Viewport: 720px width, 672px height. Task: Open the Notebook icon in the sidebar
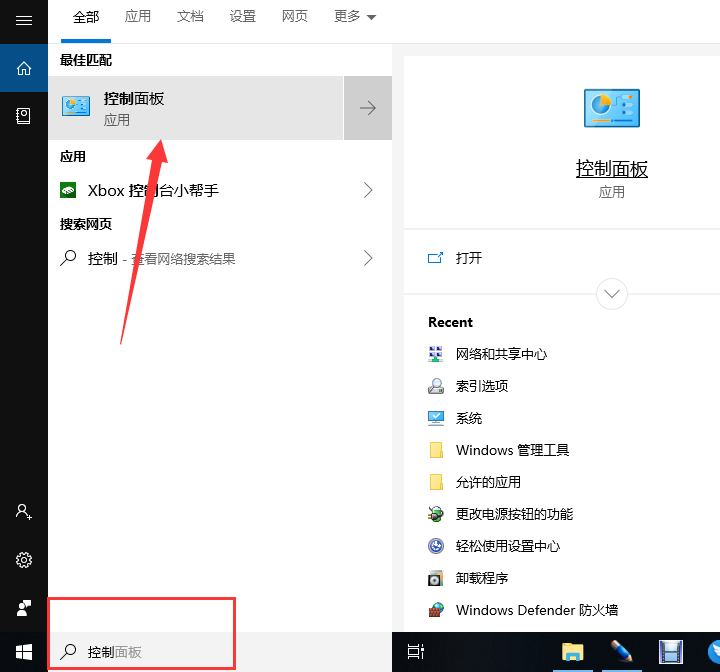[x=24, y=116]
